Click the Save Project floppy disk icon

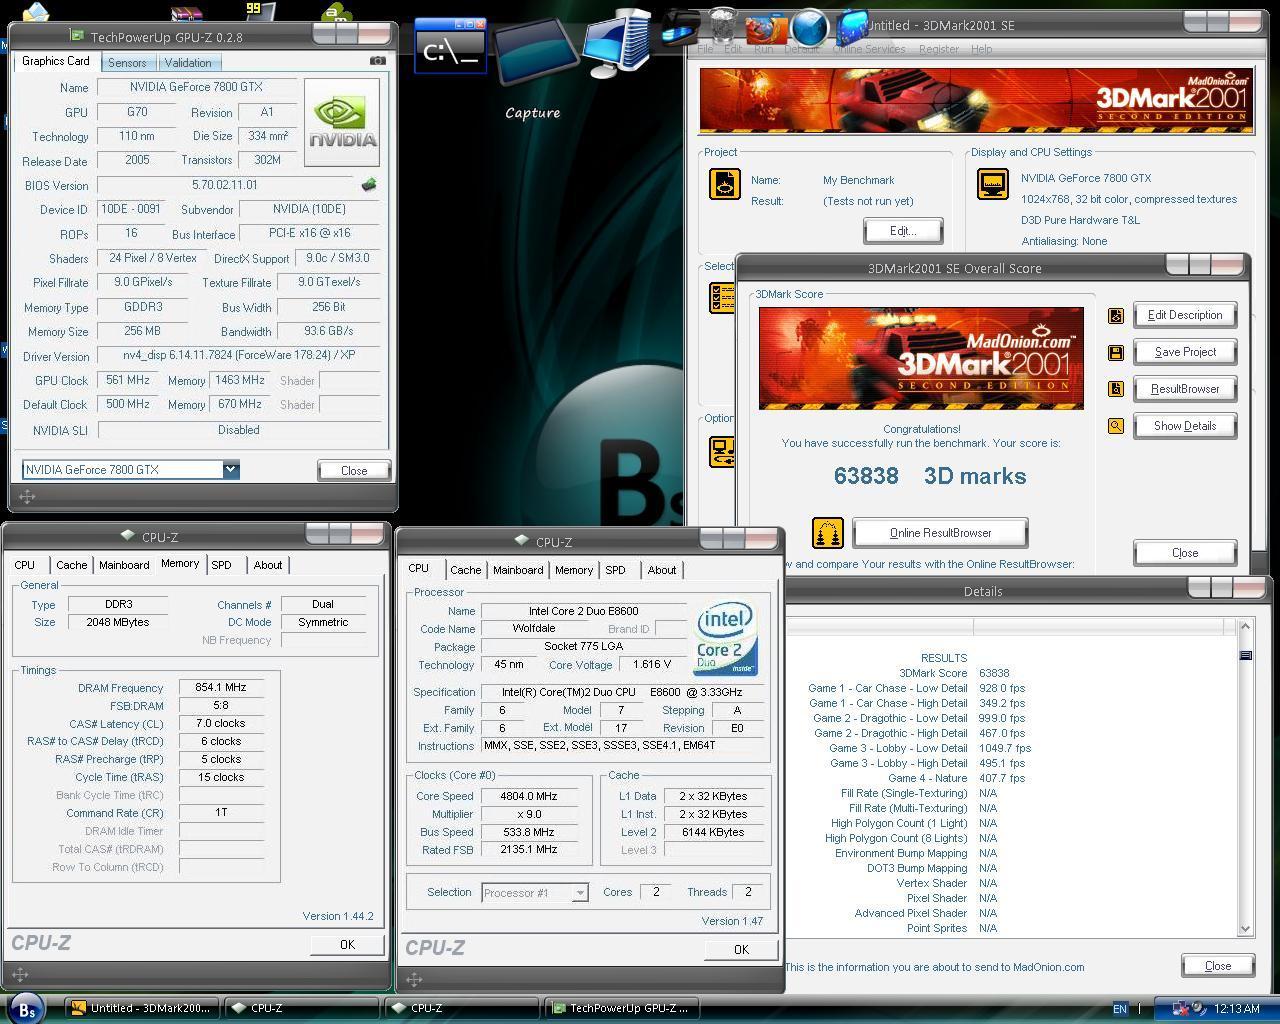click(x=1116, y=353)
